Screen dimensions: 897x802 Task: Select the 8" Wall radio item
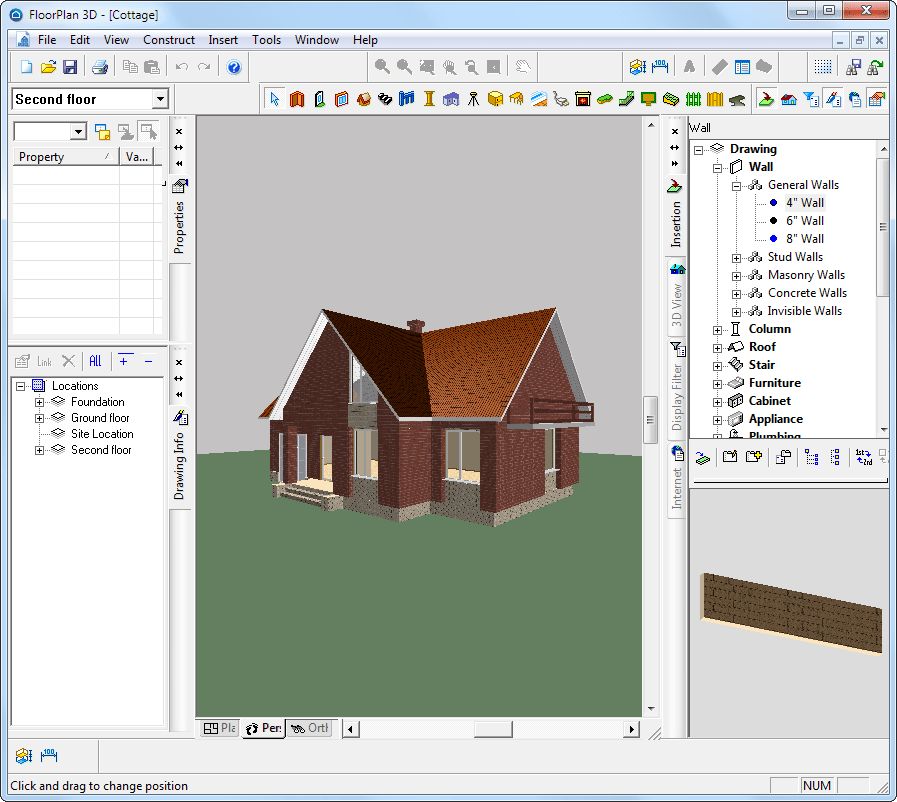coord(804,239)
